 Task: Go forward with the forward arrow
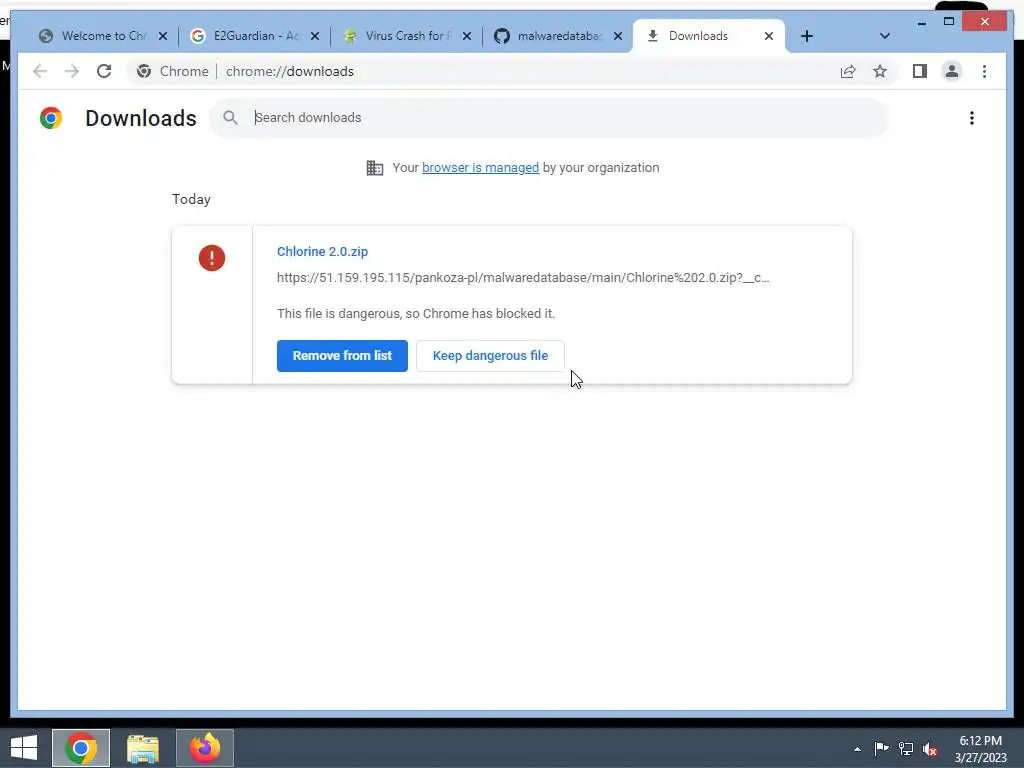[x=72, y=71]
